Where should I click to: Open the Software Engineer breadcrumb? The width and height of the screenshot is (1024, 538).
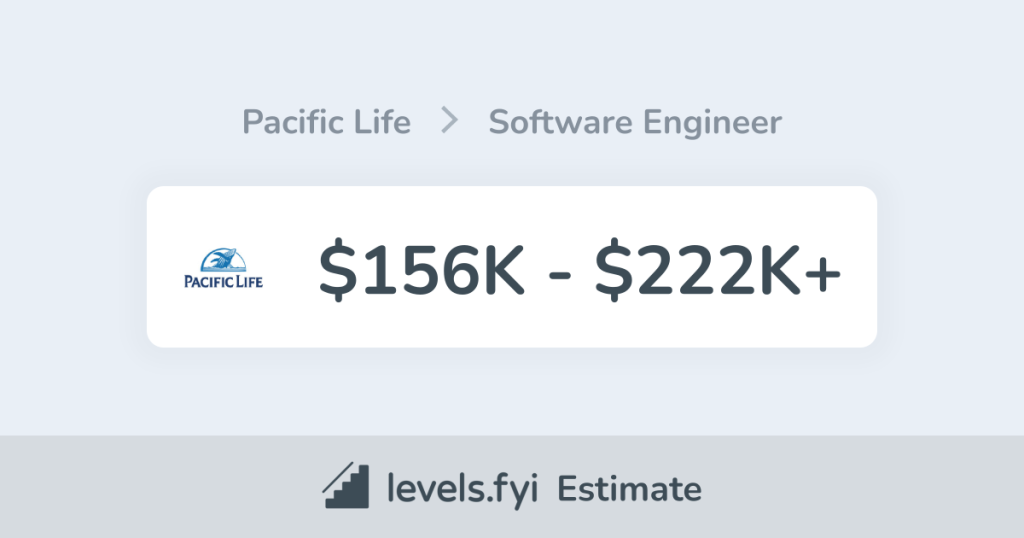point(634,123)
